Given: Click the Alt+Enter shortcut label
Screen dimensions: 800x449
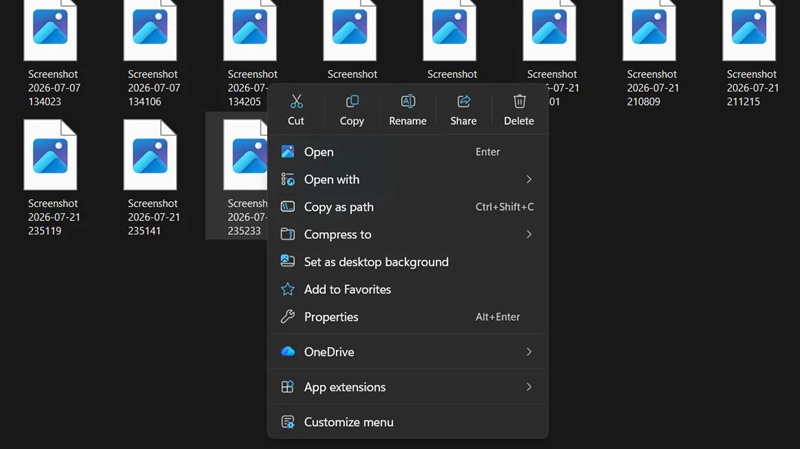Looking at the screenshot, I should (x=497, y=317).
